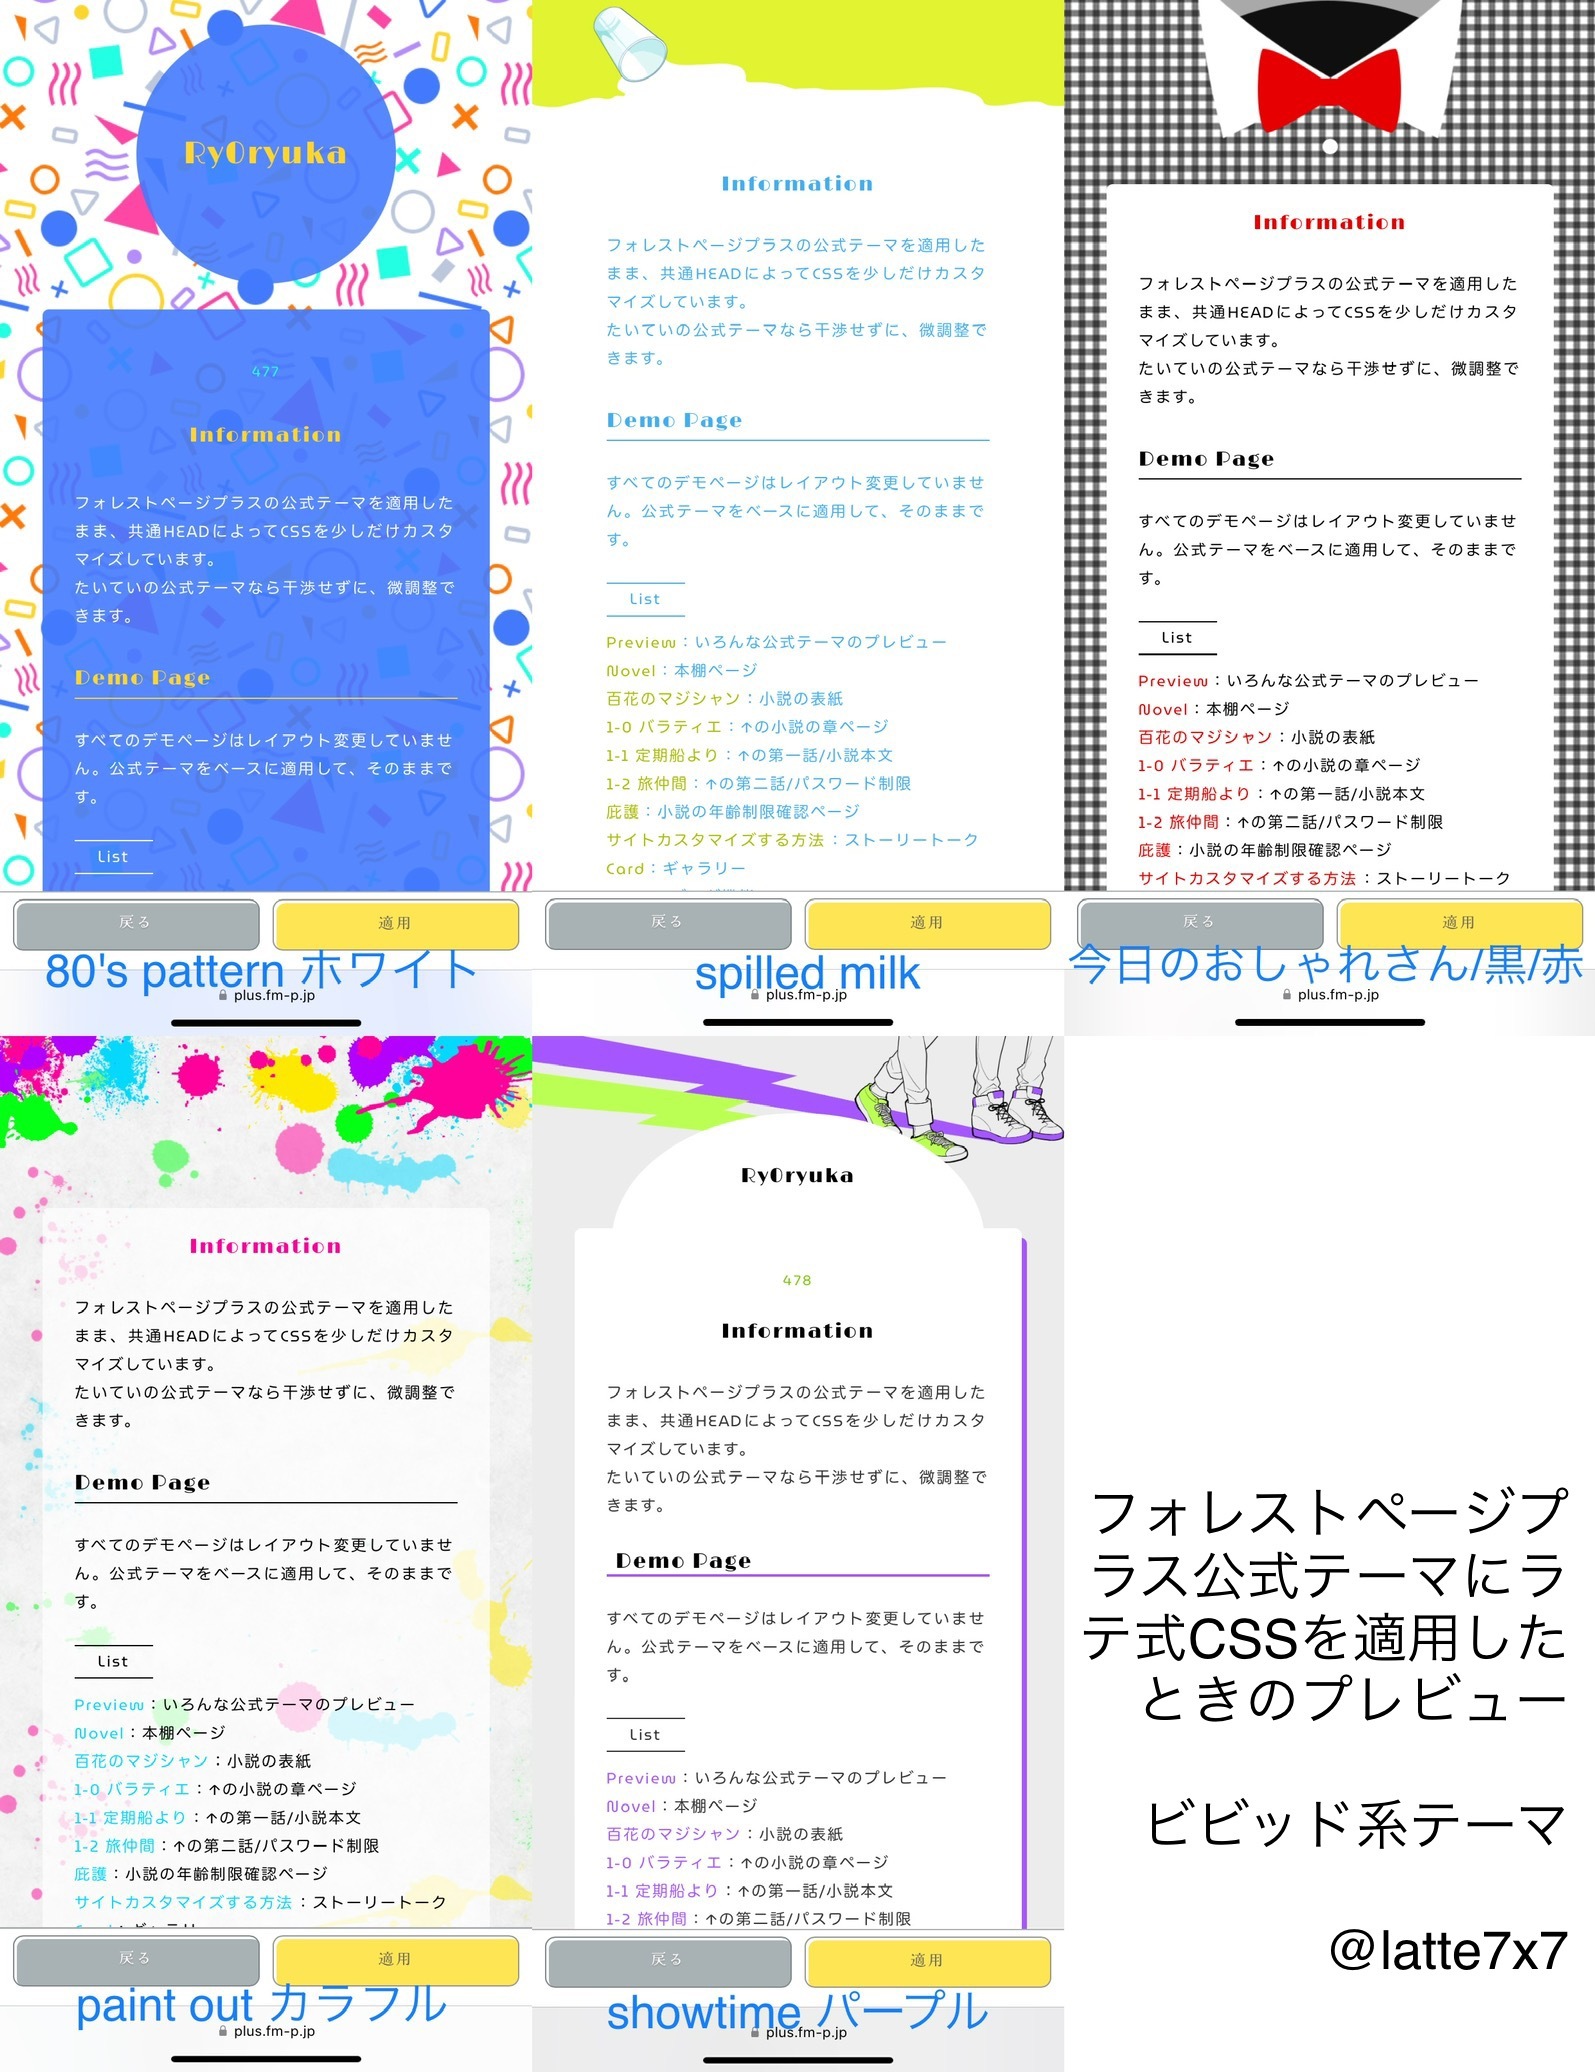Viewport: 1595px width, 2072px height.
Task: Click the ビビッド系テーマ caption text
Action: coord(1356,1823)
